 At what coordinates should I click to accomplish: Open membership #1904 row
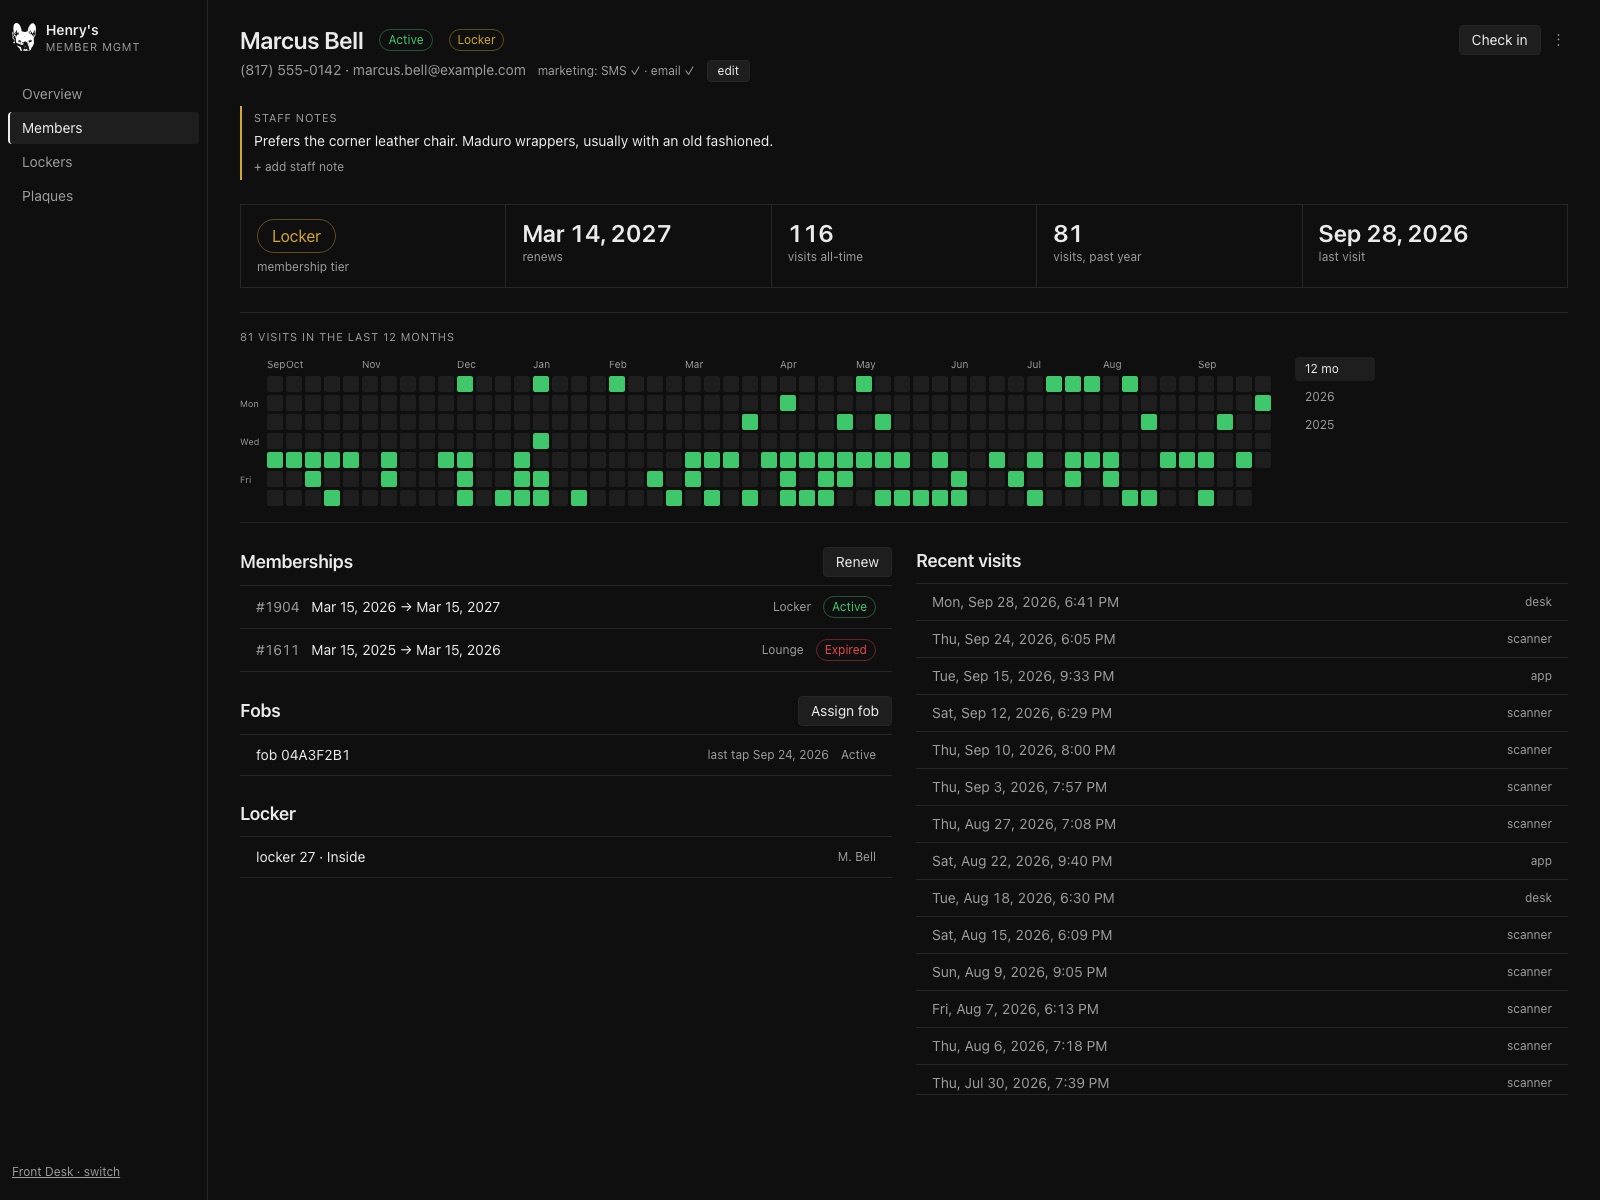(566, 607)
